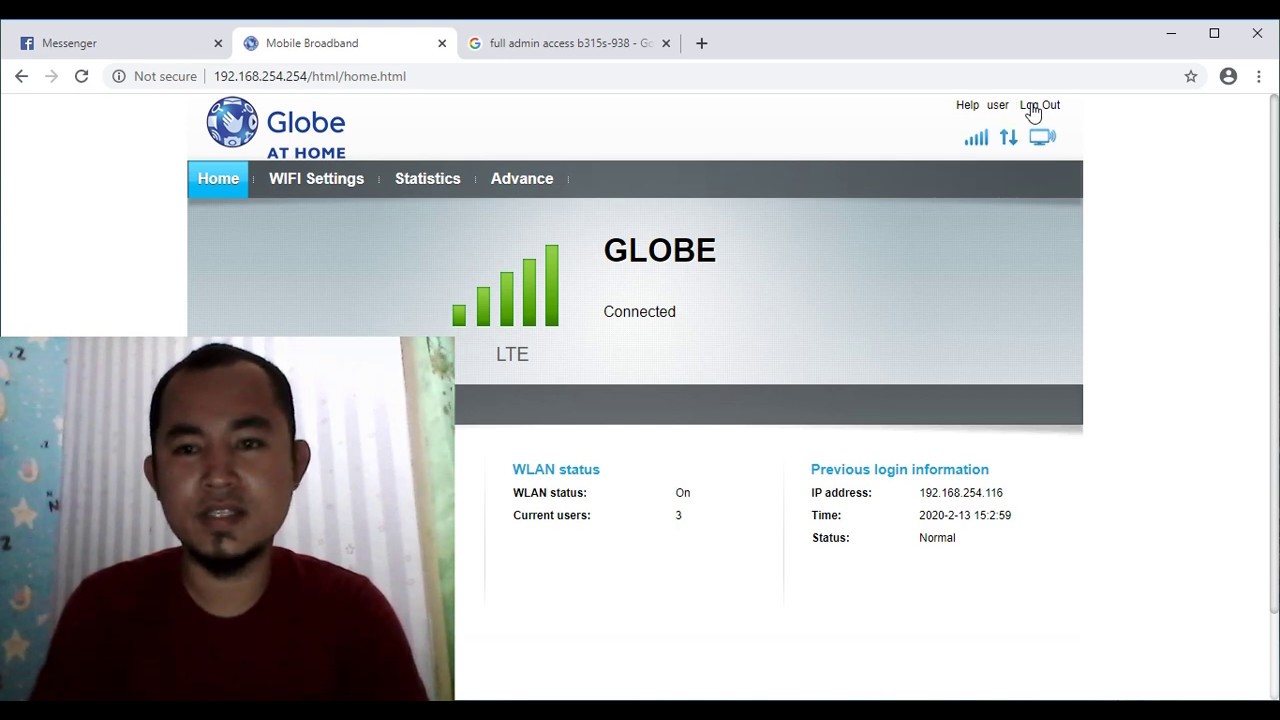Go back using browser back arrow
Viewport: 1280px width, 720px height.
coord(21,76)
